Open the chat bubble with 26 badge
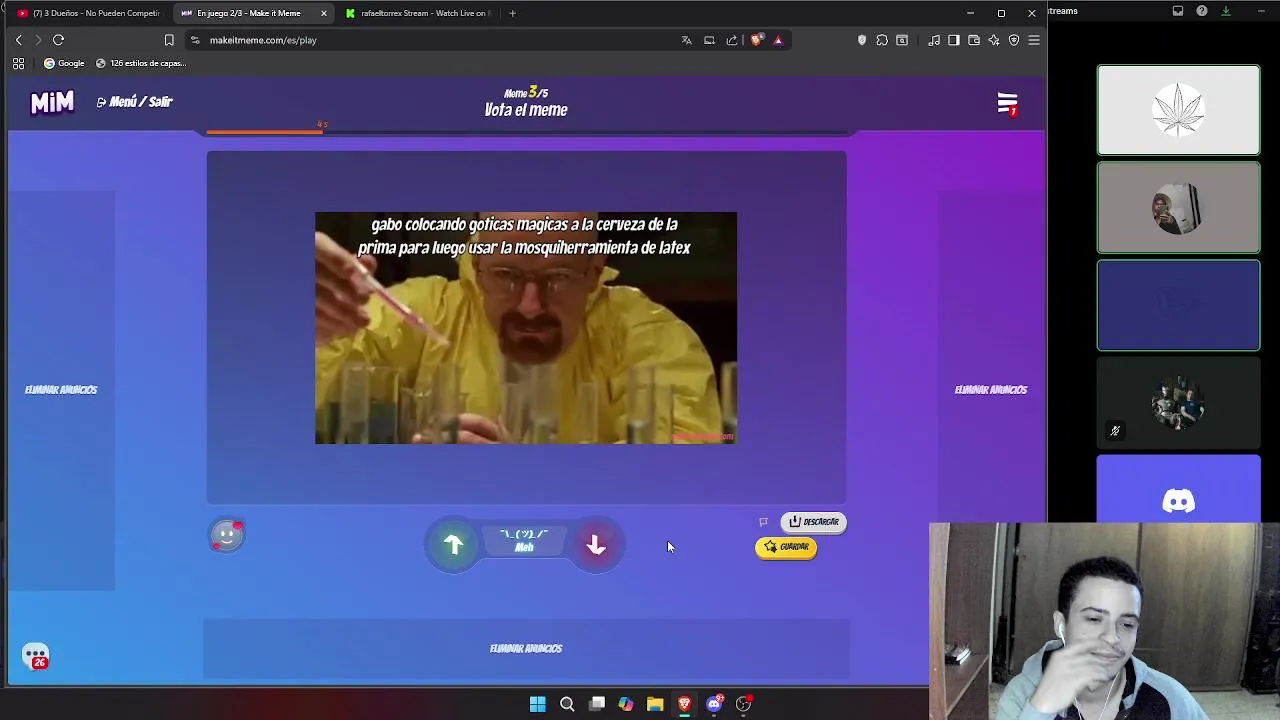The width and height of the screenshot is (1280, 720). coord(36,656)
